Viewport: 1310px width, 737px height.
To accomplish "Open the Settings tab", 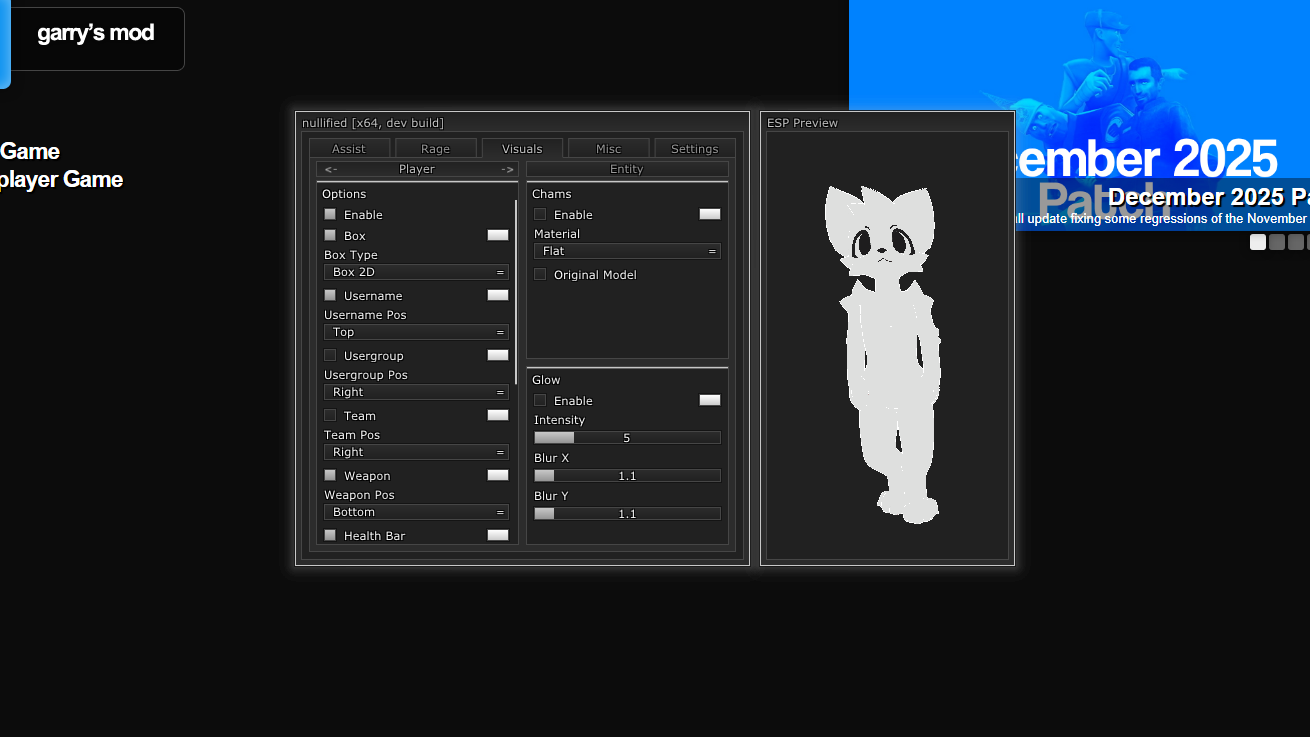I will [x=694, y=149].
